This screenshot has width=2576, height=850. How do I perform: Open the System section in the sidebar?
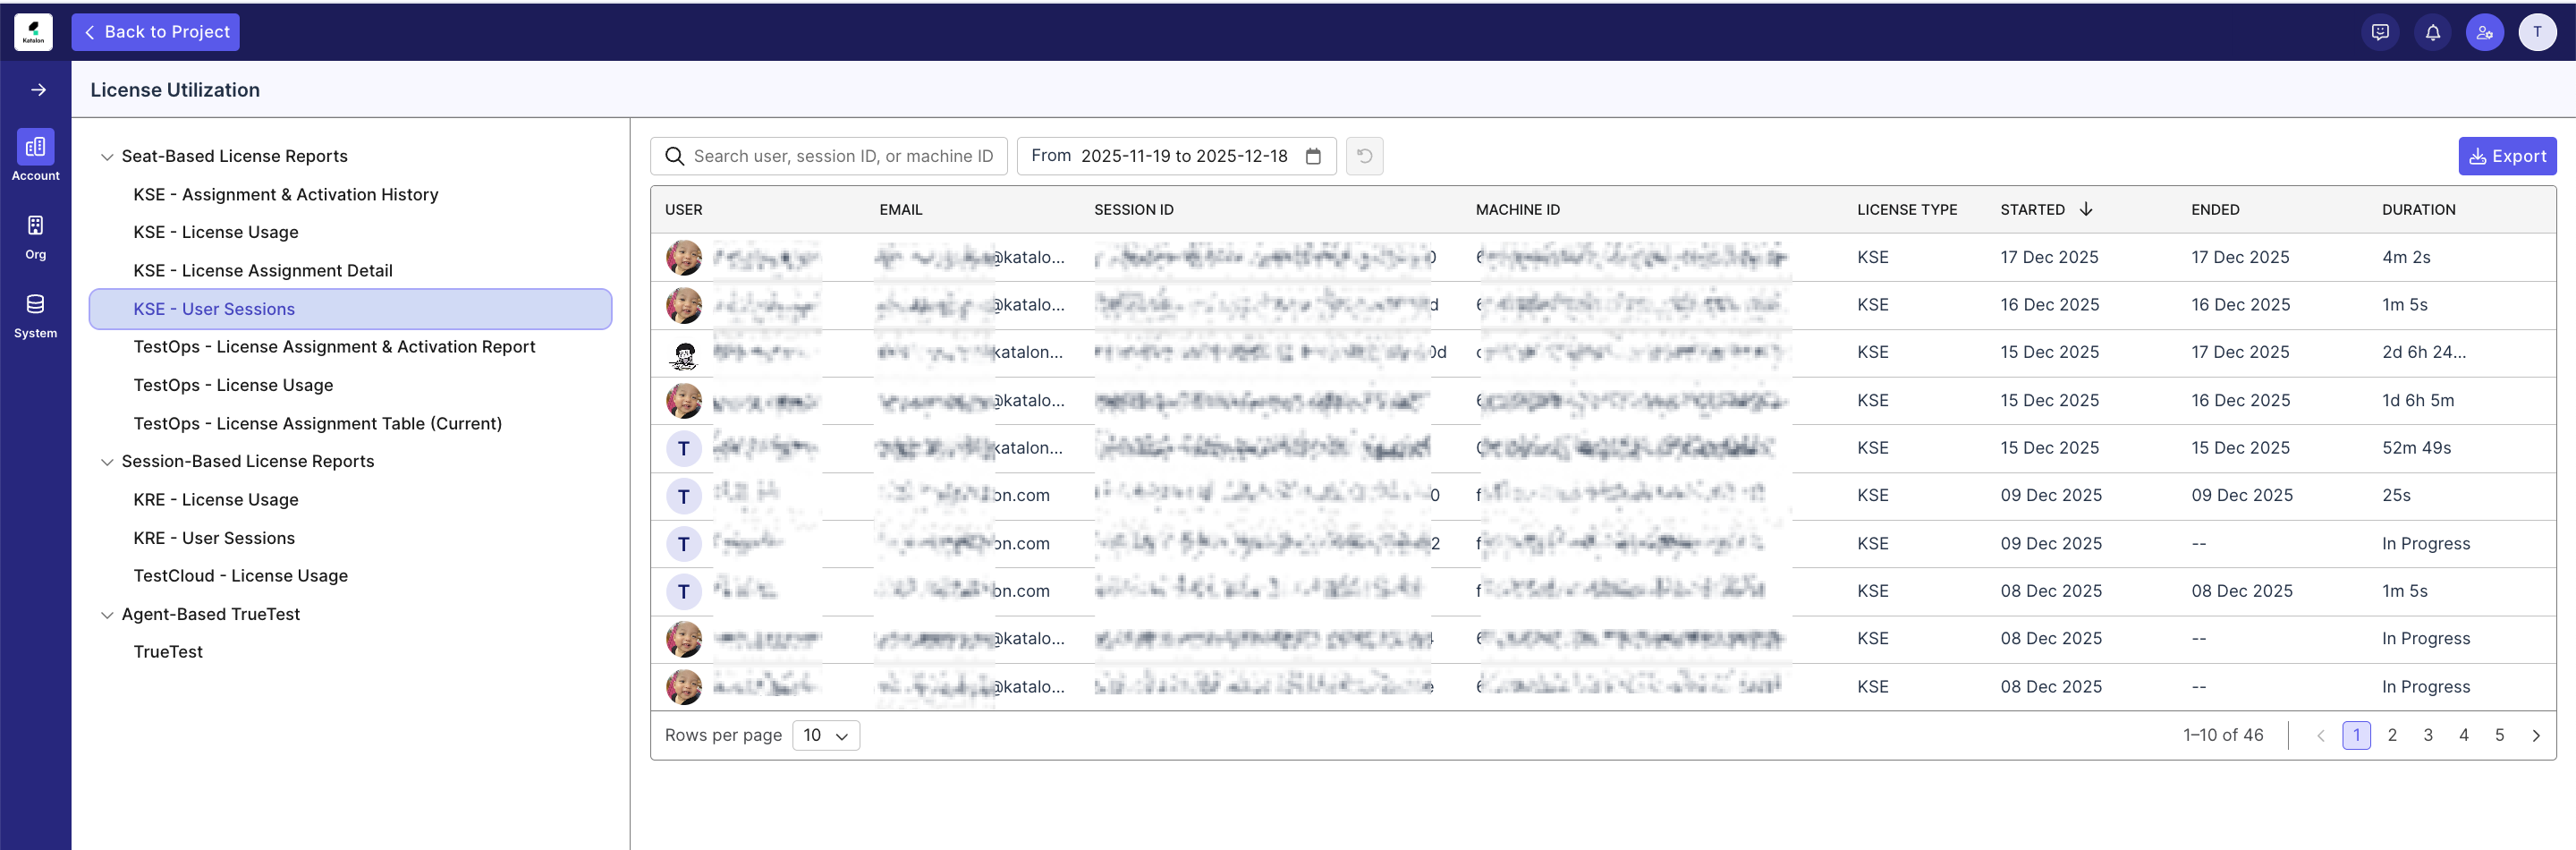pos(35,312)
